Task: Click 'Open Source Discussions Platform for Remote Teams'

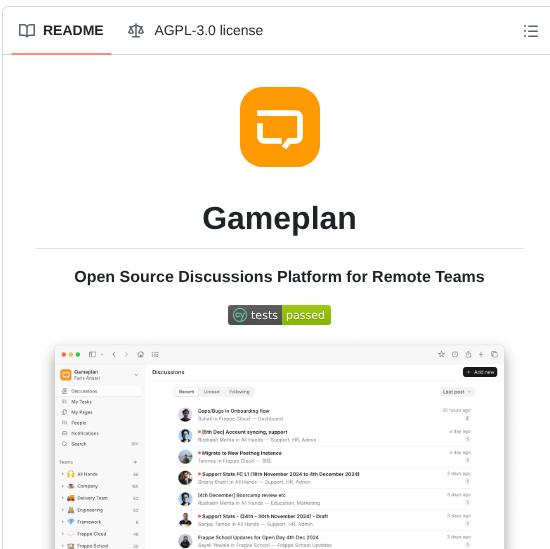Action: pyautogui.click(x=279, y=277)
